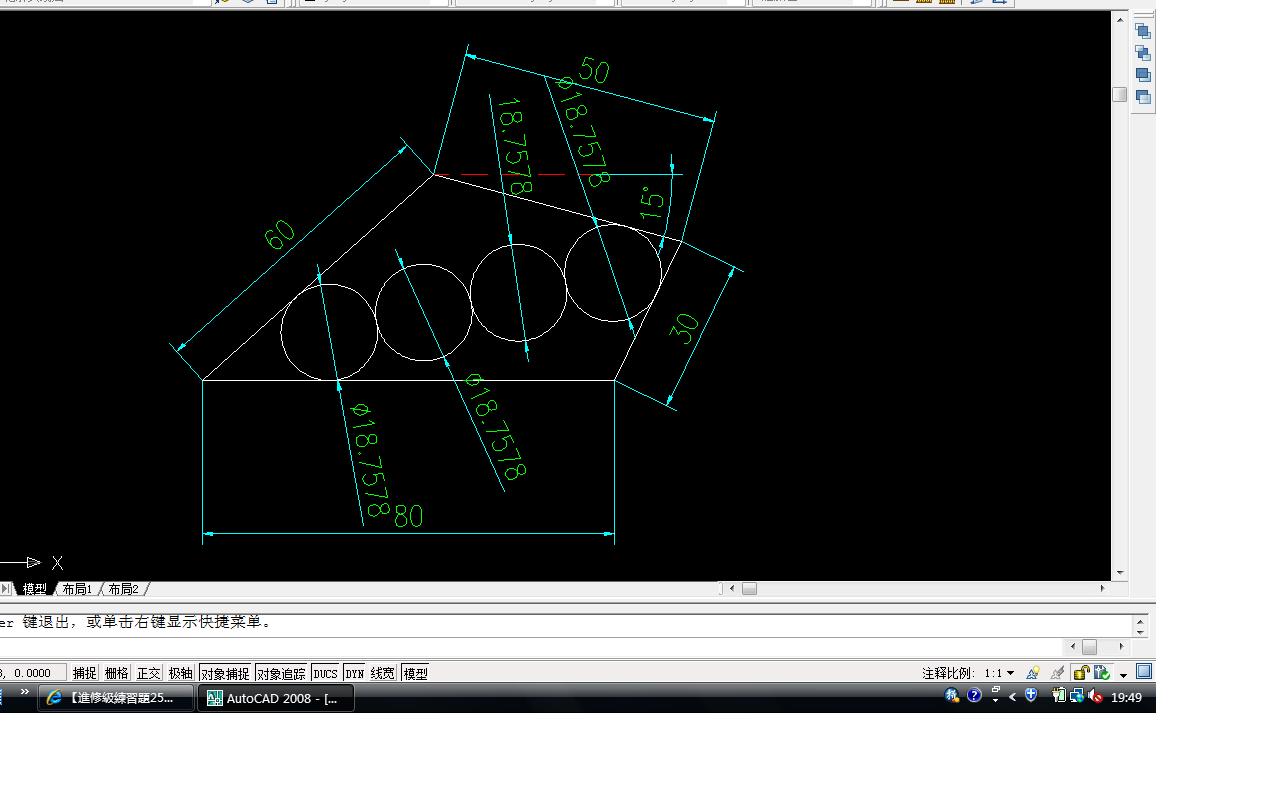1280x800 pixels.
Task: Toggle 捕捉 snap mode in status bar
Action: click(85, 673)
